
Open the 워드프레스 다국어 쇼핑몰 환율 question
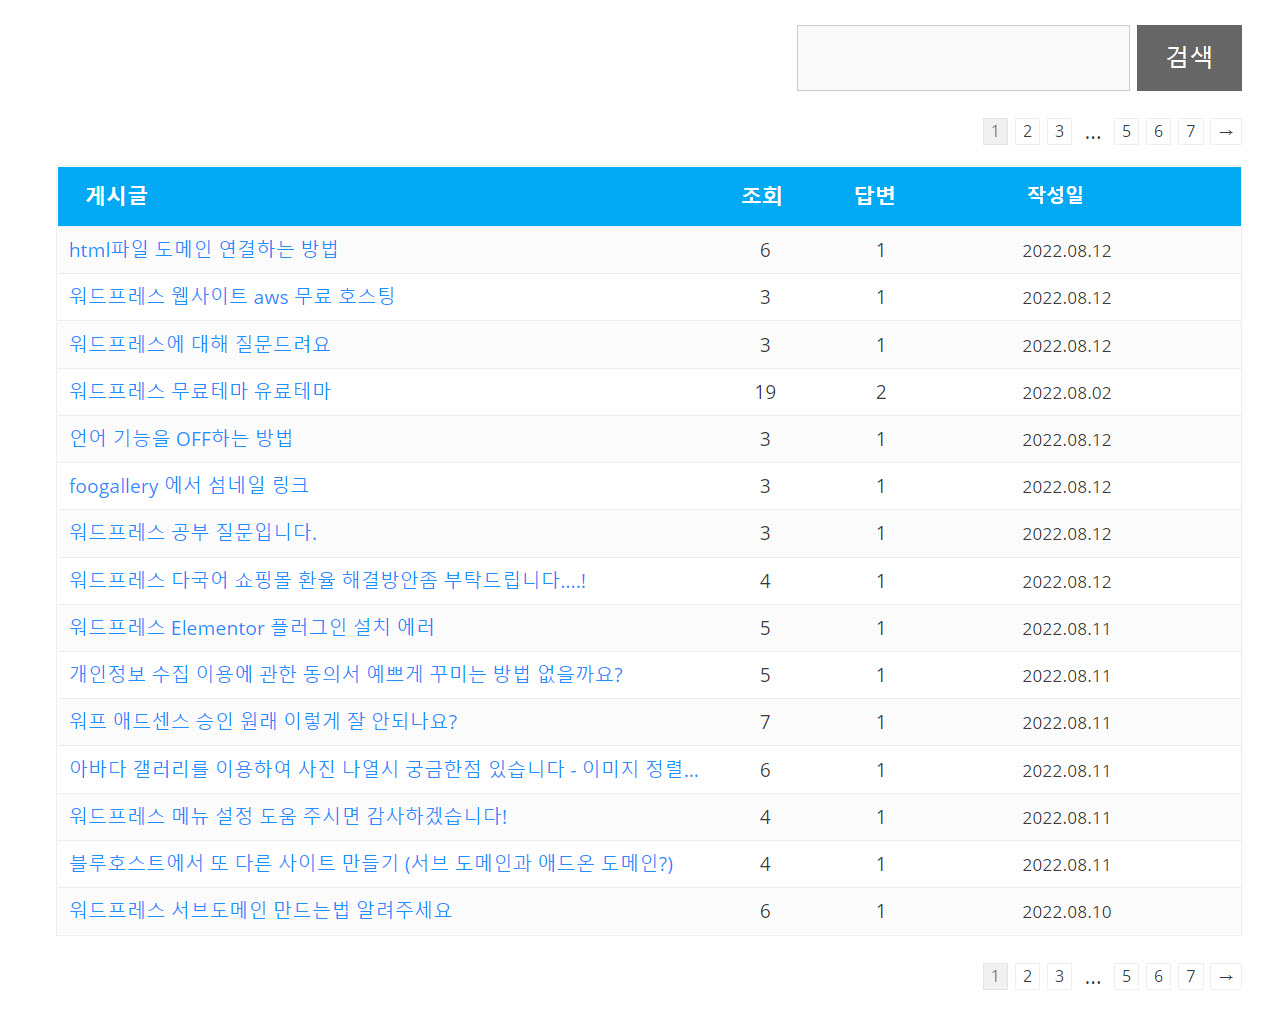point(327,580)
